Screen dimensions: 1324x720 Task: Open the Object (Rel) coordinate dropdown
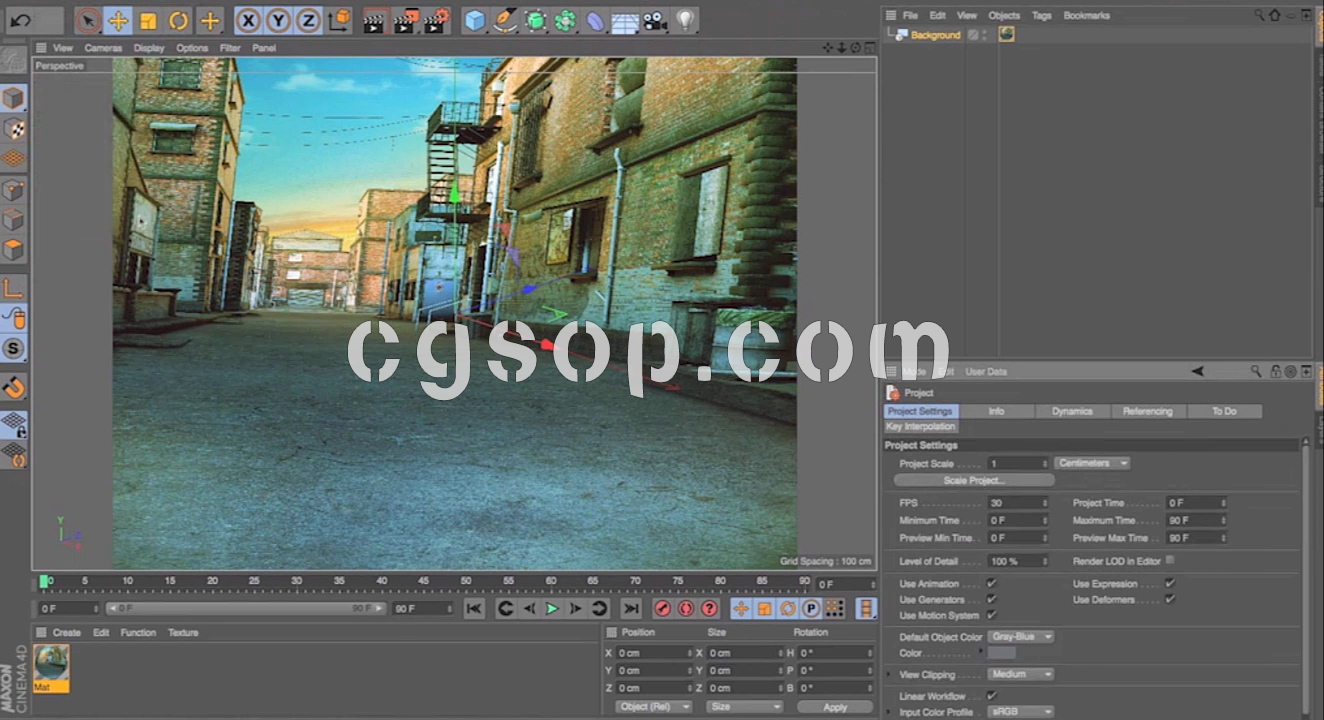point(654,707)
